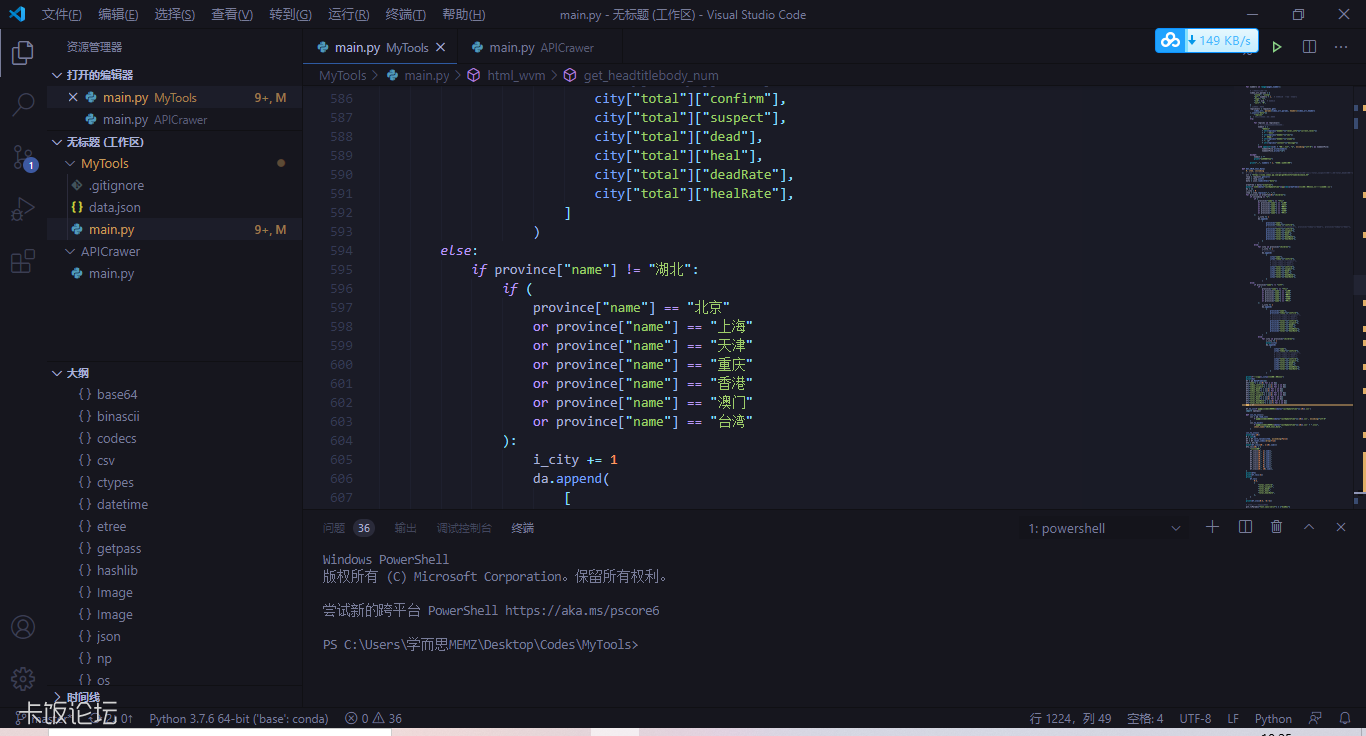This screenshot has width=1366, height=736.
Task: Select base64 in the outline
Action: pos(175,394)
